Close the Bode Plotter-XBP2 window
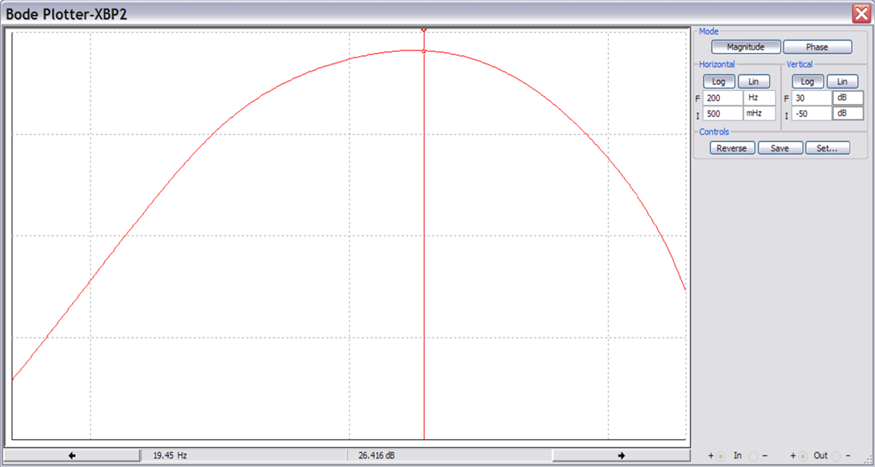This screenshot has width=875, height=467. pyautogui.click(x=860, y=13)
